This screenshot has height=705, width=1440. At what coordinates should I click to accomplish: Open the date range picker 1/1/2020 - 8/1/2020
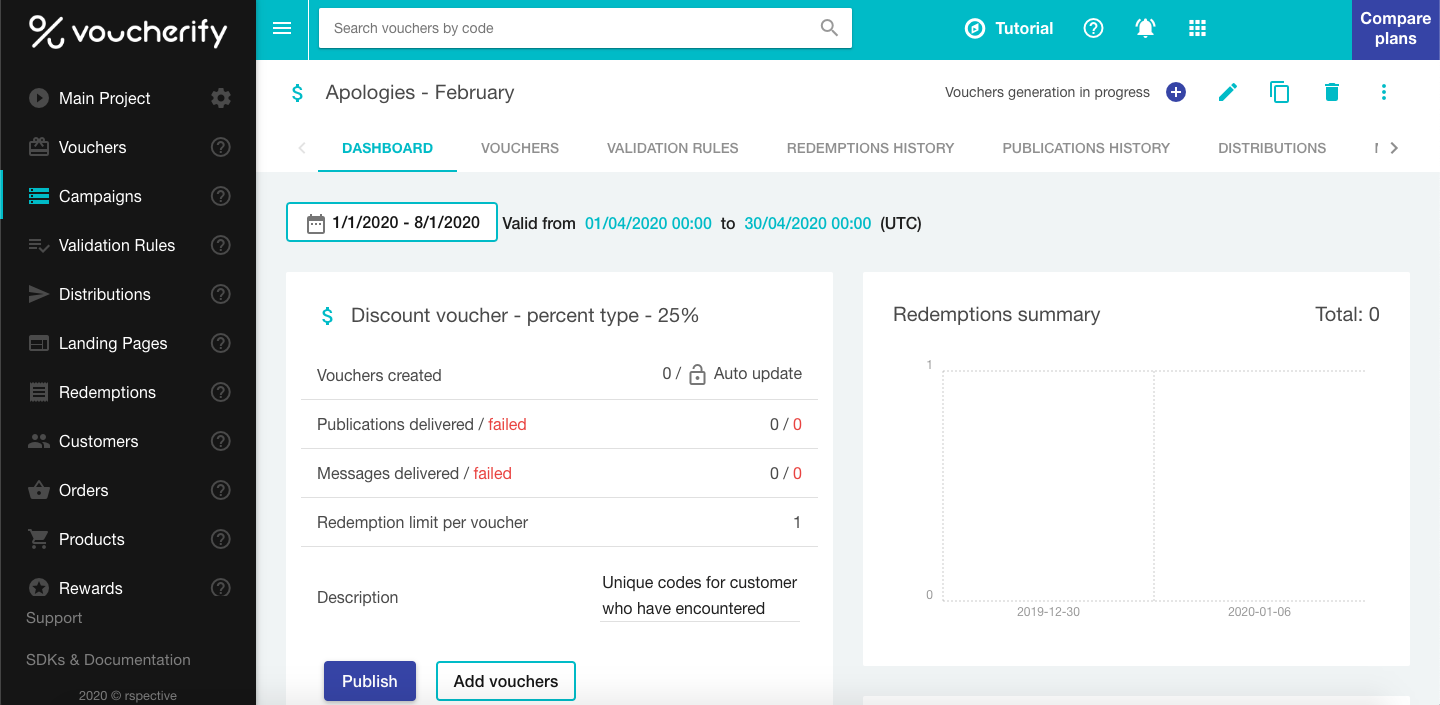[392, 222]
